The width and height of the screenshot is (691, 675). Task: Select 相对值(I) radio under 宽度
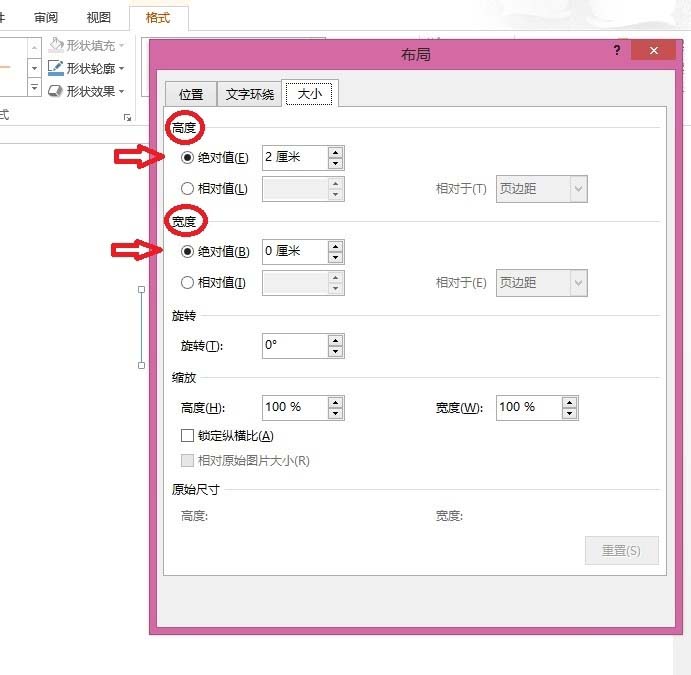(x=187, y=282)
